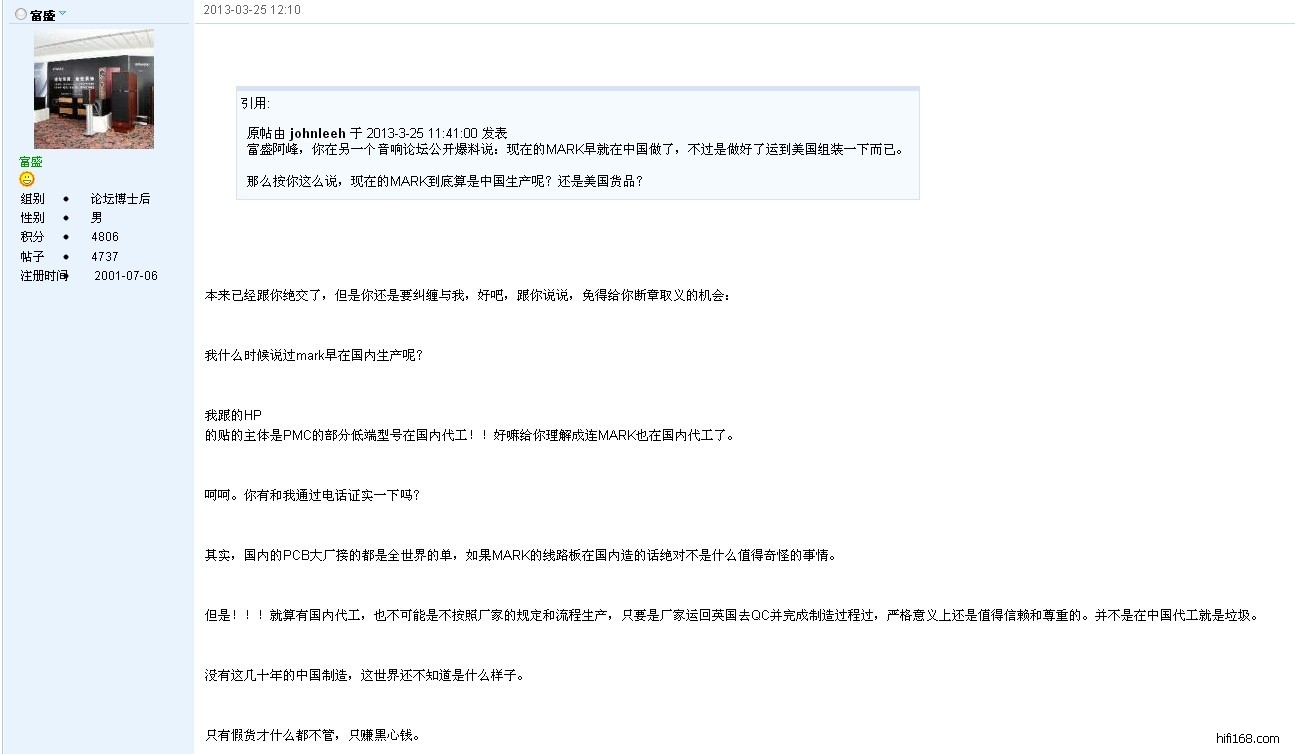The height and width of the screenshot is (754, 1295).
Task: Select the 论坛博士后 group title
Action: [120, 199]
